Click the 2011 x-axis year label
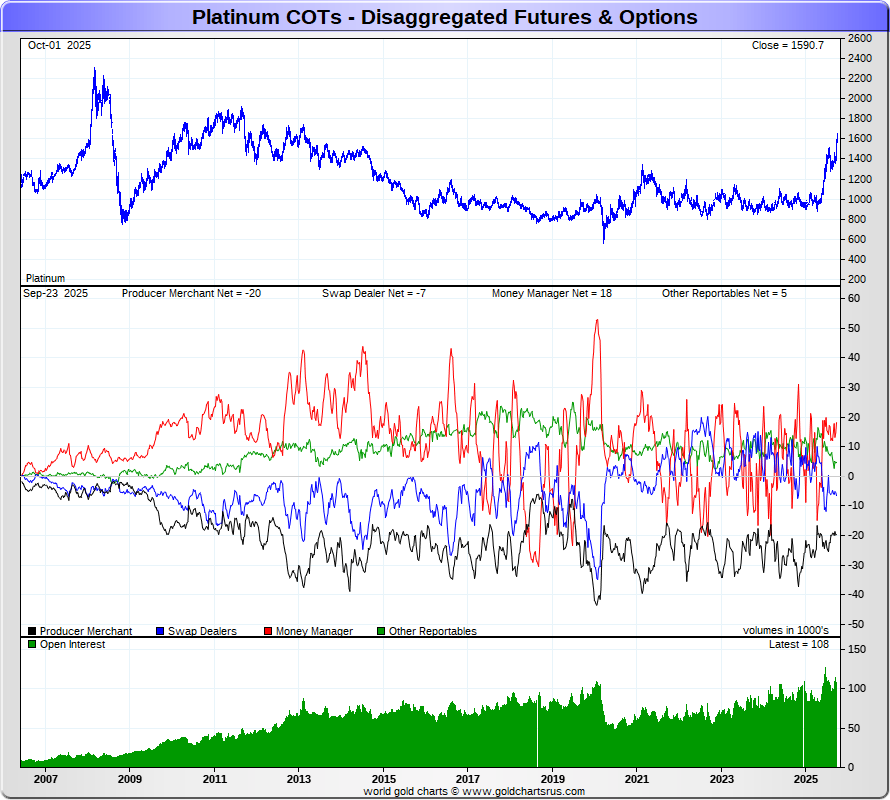 215,779
